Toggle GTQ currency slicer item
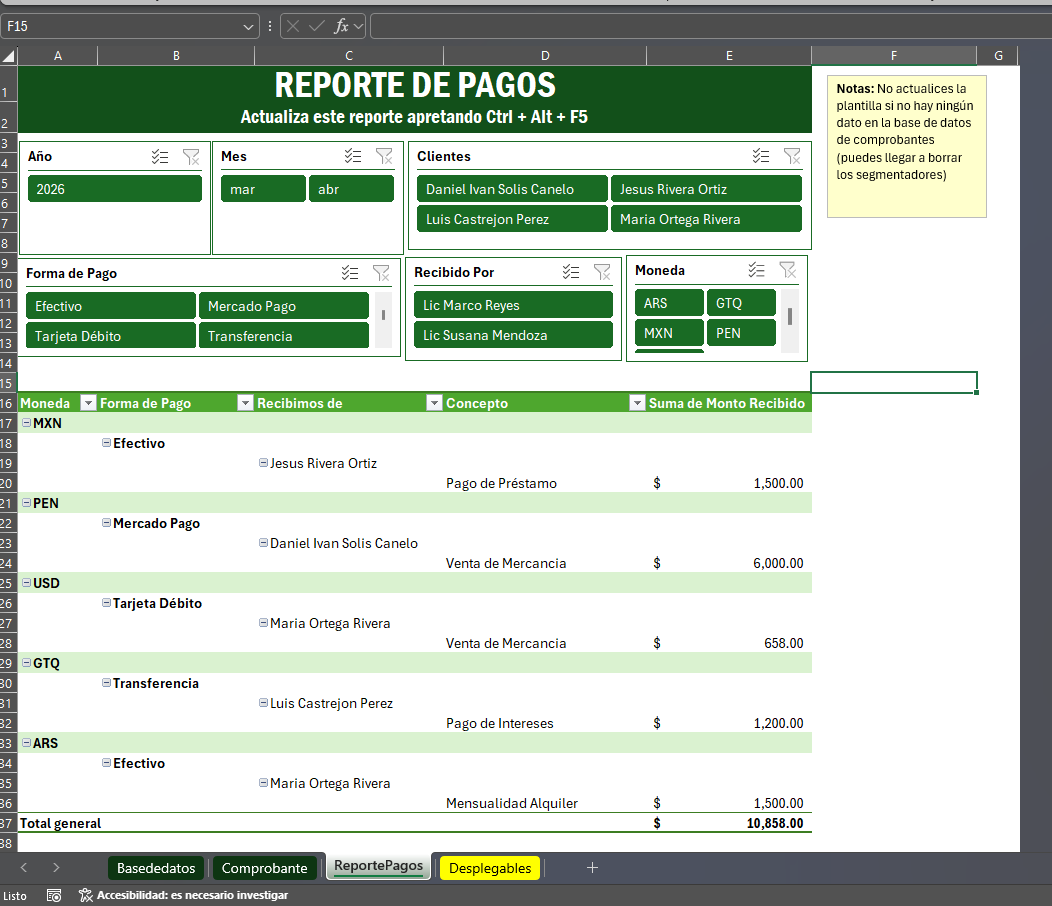 click(741, 303)
